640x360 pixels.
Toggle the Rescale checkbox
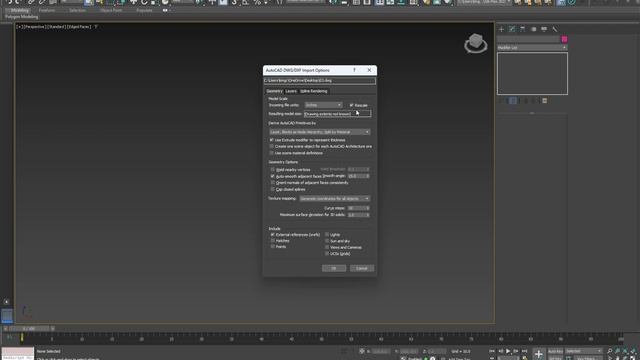click(x=351, y=105)
